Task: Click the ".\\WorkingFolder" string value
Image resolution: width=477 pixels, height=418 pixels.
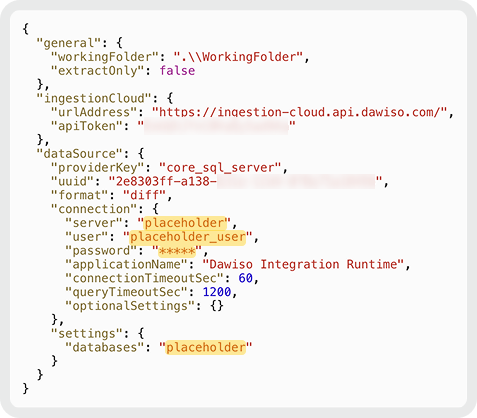Action: click(238, 57)
